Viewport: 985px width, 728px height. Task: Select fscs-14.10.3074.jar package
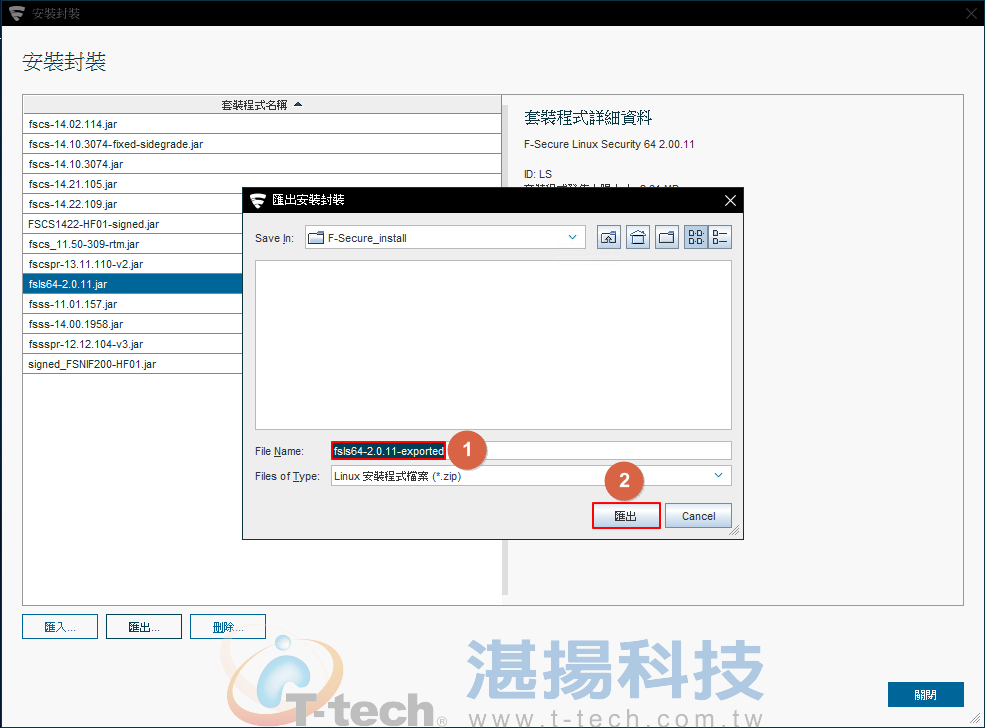262,164
